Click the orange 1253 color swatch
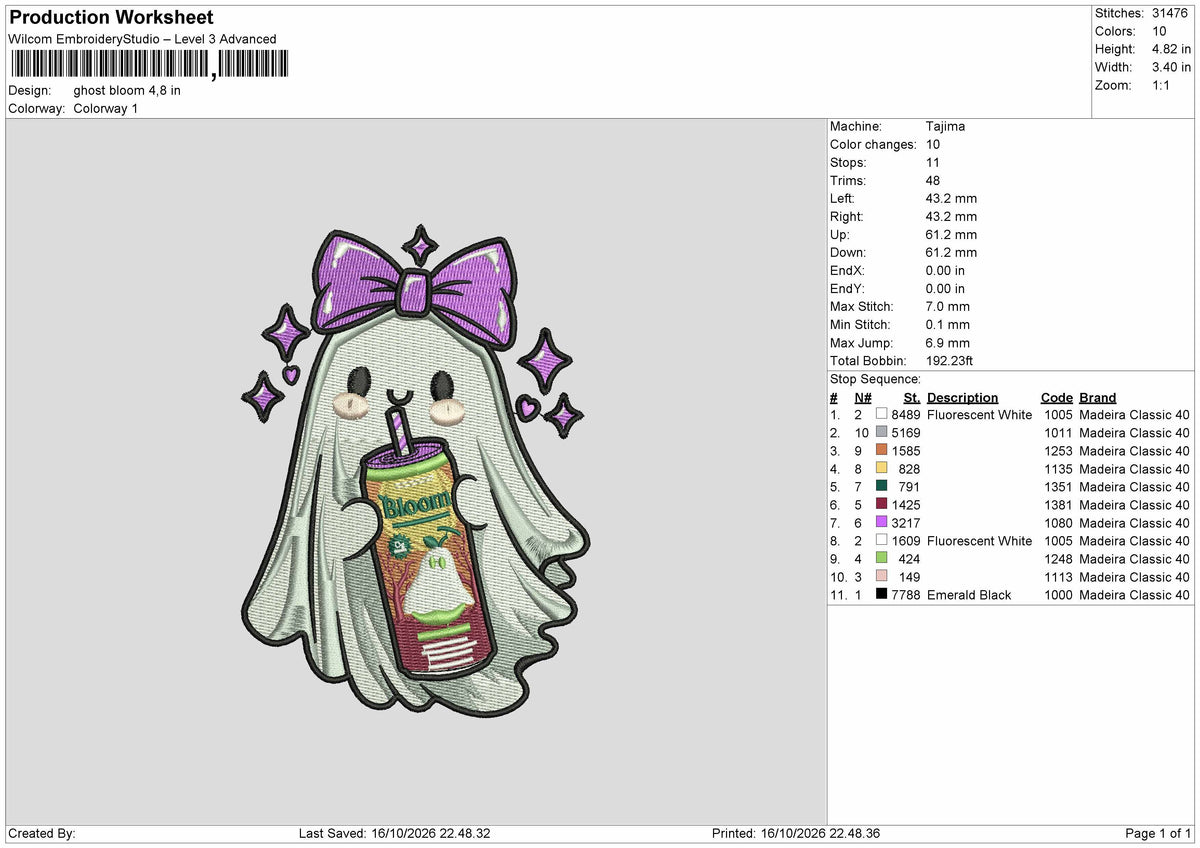The image size is (1200, 848). click(881, 451)
